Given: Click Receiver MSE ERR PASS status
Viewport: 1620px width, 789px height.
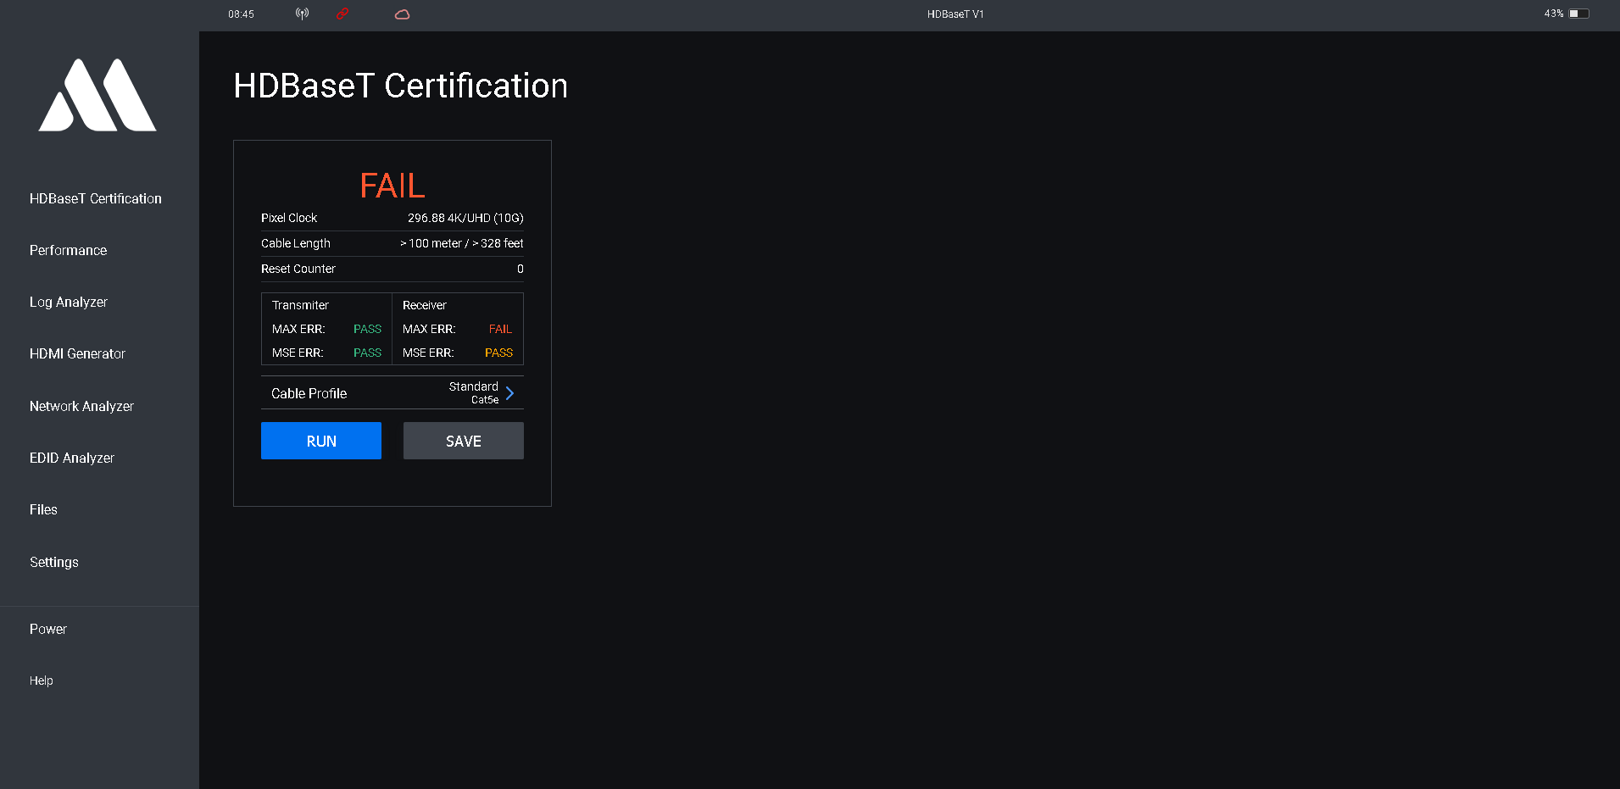Looking at the screenshot, I should [499, 353].
